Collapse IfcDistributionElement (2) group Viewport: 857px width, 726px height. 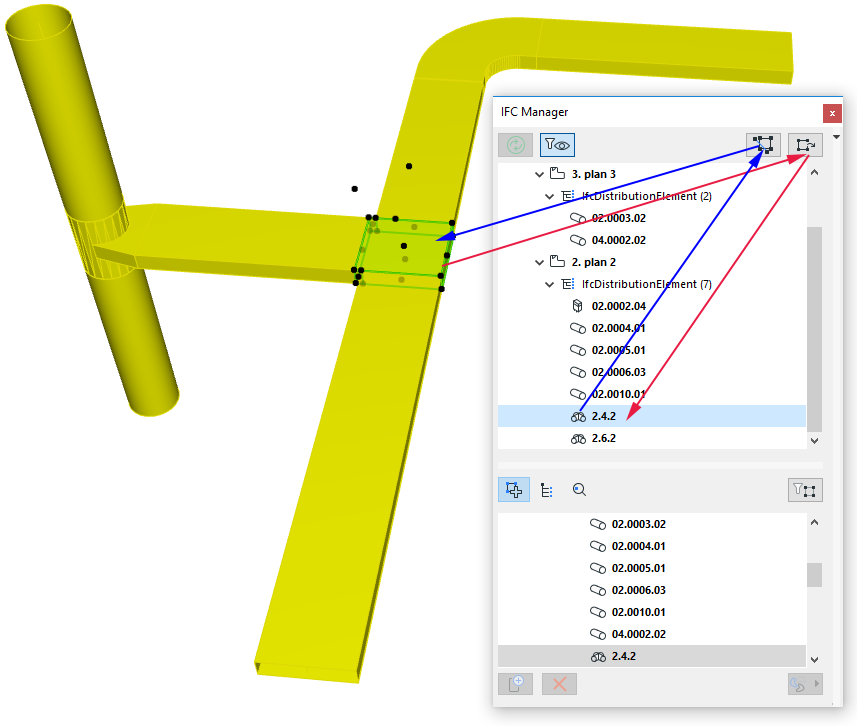(549, 196)
